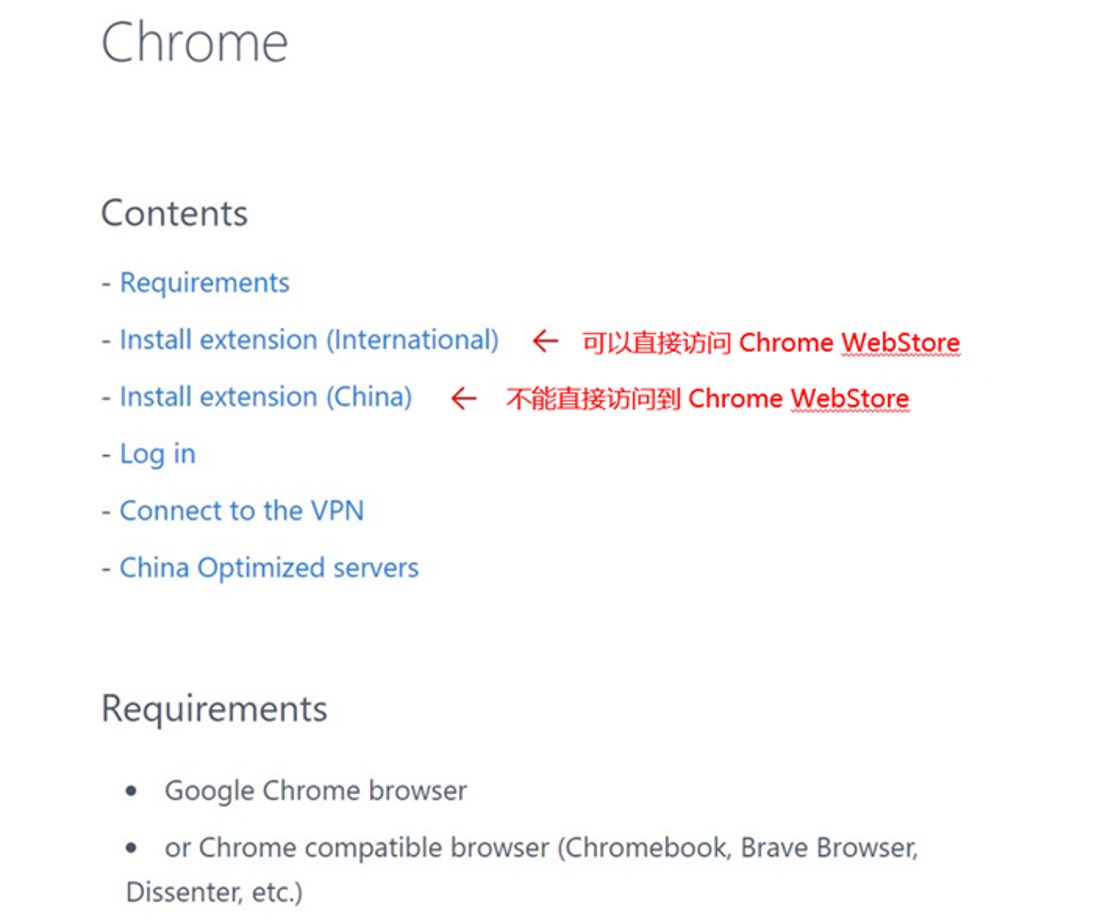Click the 'Google Chrome browser' list text
The width and height of the screenshot is (1108, 919).
pyautogui.click(x=316, y=791)
